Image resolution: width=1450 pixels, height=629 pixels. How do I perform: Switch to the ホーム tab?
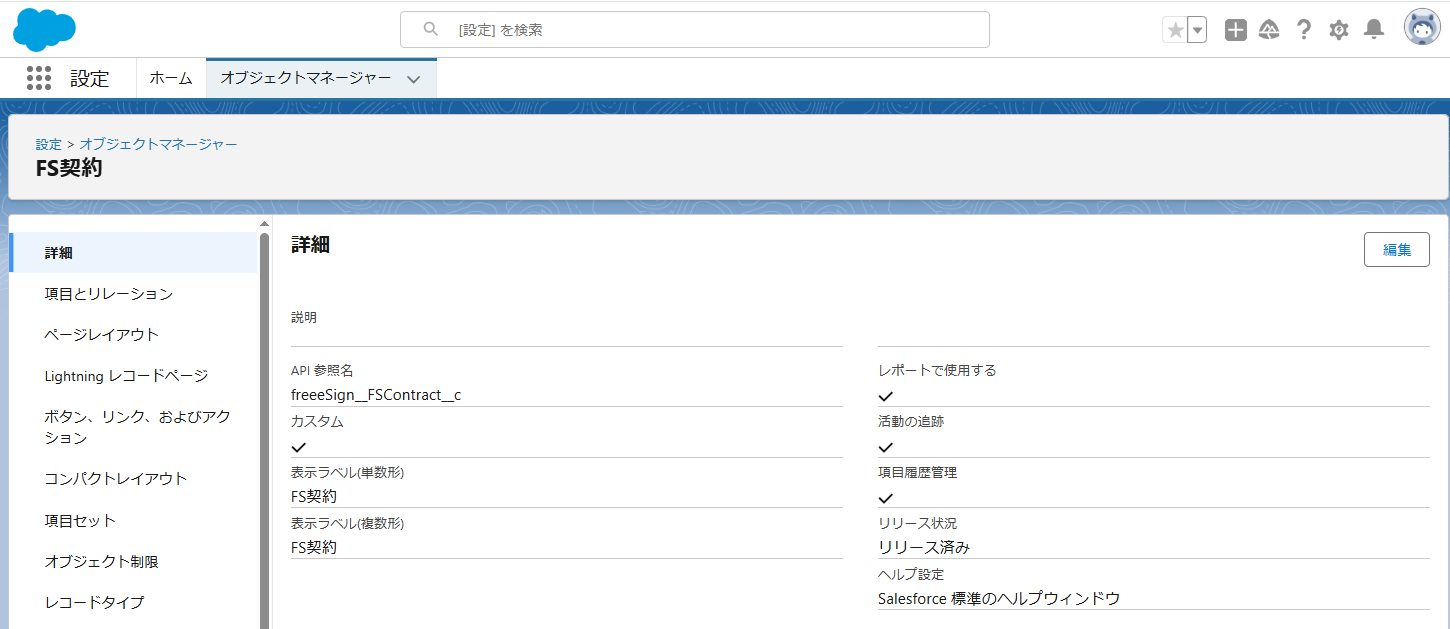coord(171,78)
